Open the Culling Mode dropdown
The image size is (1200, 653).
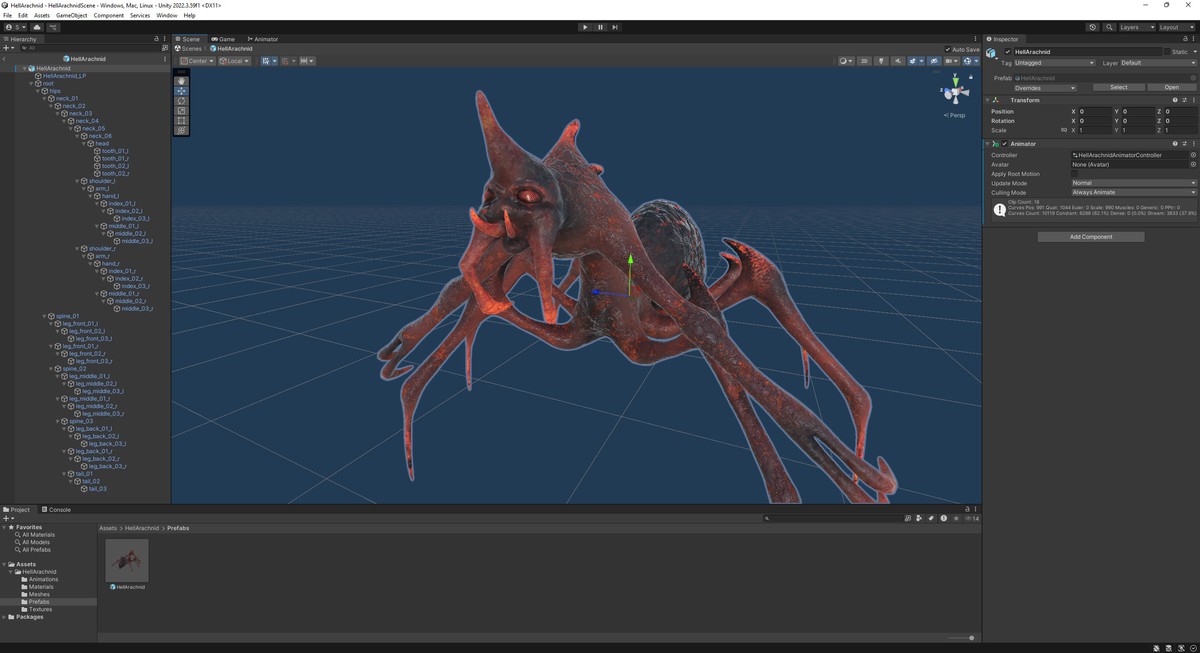pos(1134,192)
